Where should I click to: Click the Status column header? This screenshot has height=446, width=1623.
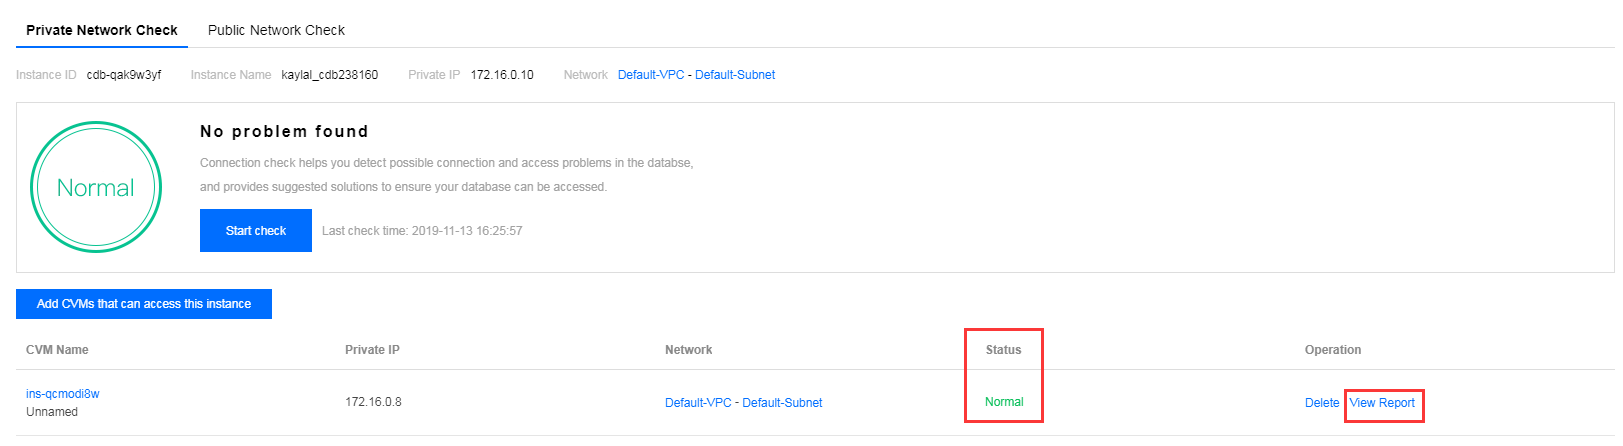pyautogui.click(x=1003, y=350)
